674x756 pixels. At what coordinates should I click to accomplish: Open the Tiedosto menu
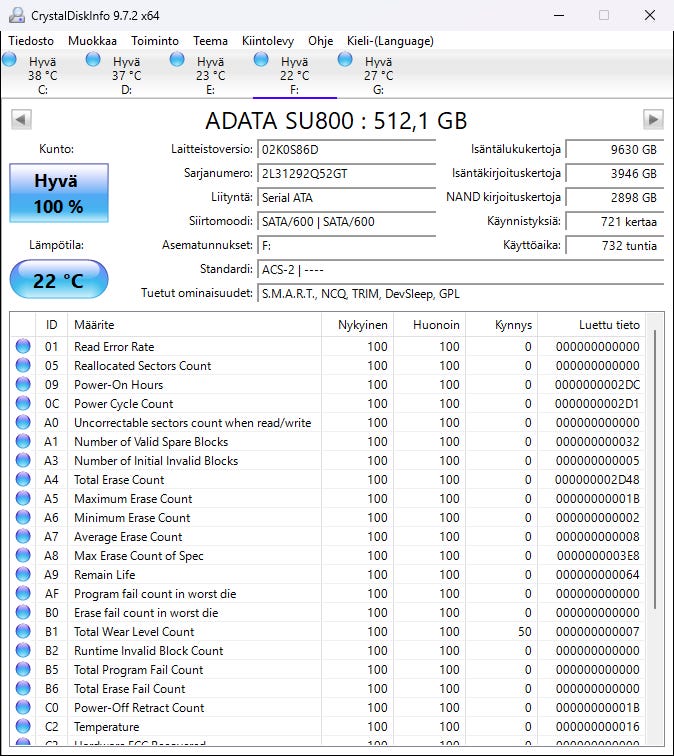click(x=31, y=41)
